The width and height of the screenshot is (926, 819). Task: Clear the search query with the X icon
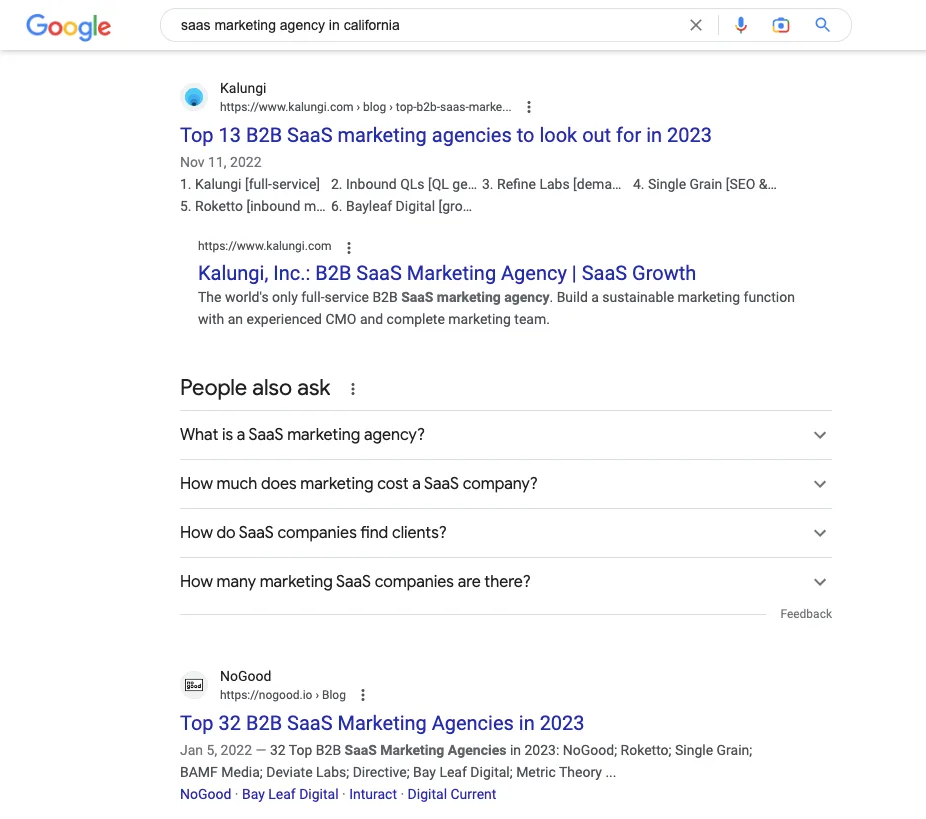pyautogui.click(x=696, y=25)
